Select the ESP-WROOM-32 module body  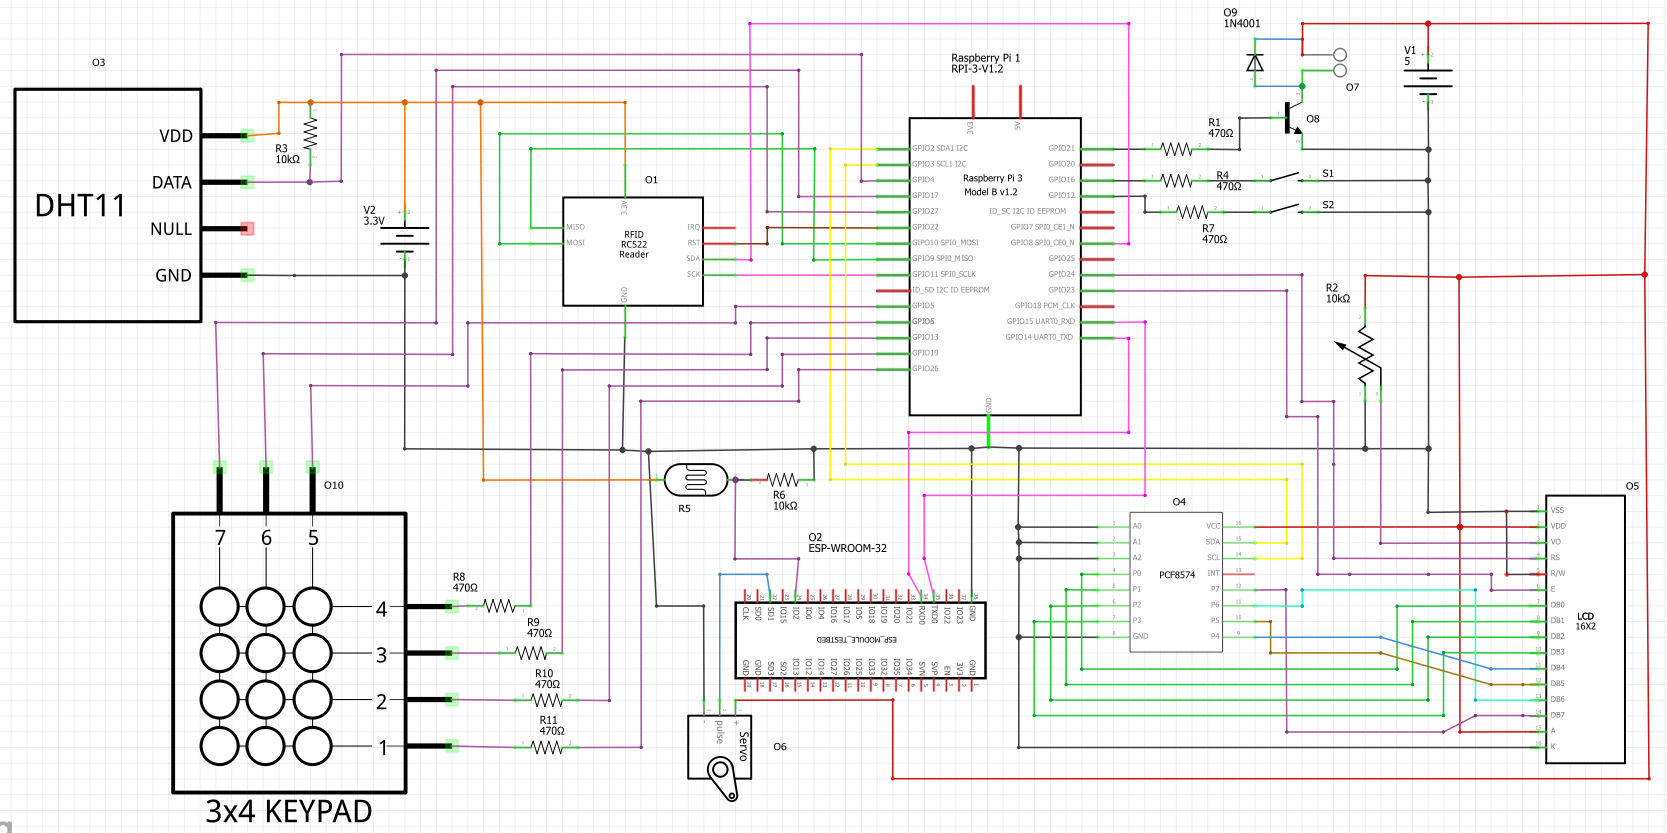[861, 640]
